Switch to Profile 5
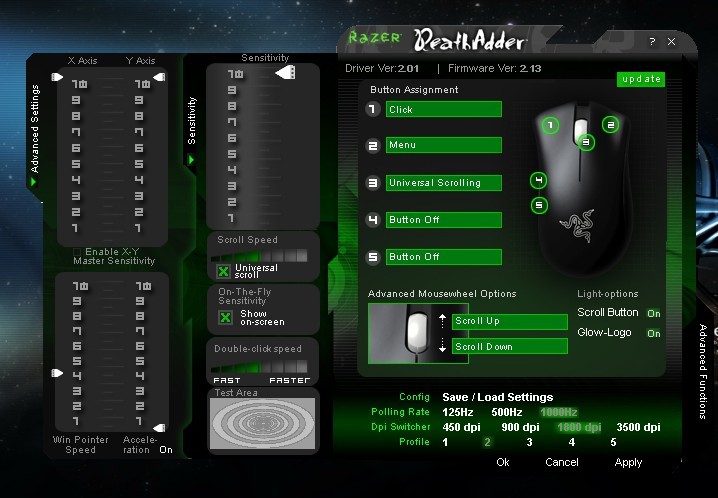Screen dimensions: 718x498 click(613, 442)
